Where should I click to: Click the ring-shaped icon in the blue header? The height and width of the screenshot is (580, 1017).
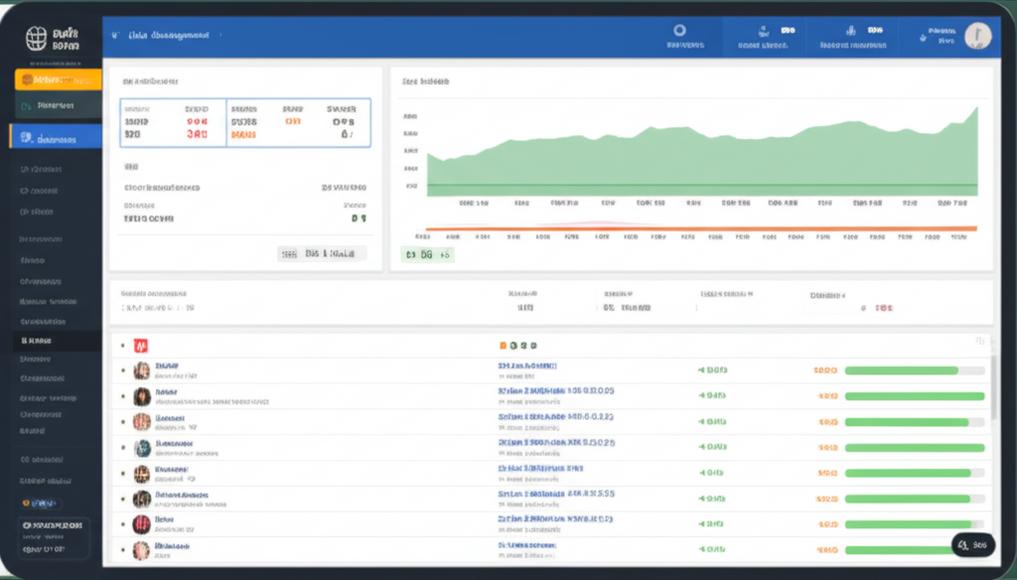point(679,30)
